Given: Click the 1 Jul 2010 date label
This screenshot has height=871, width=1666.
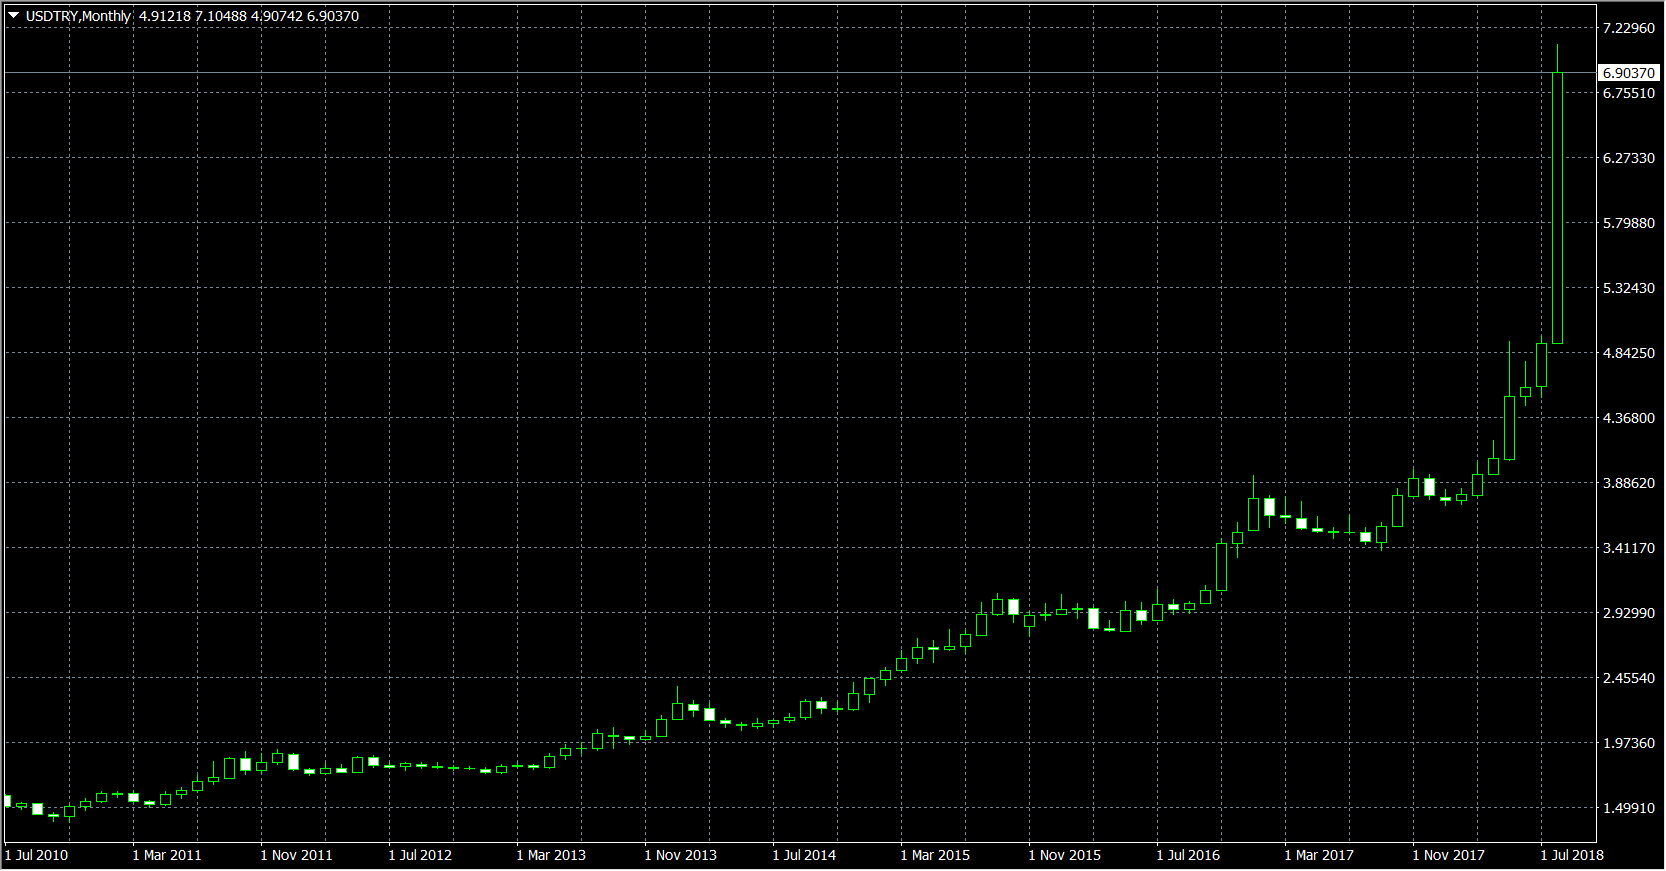Looking at the screenshot, I should pos(37,855).
